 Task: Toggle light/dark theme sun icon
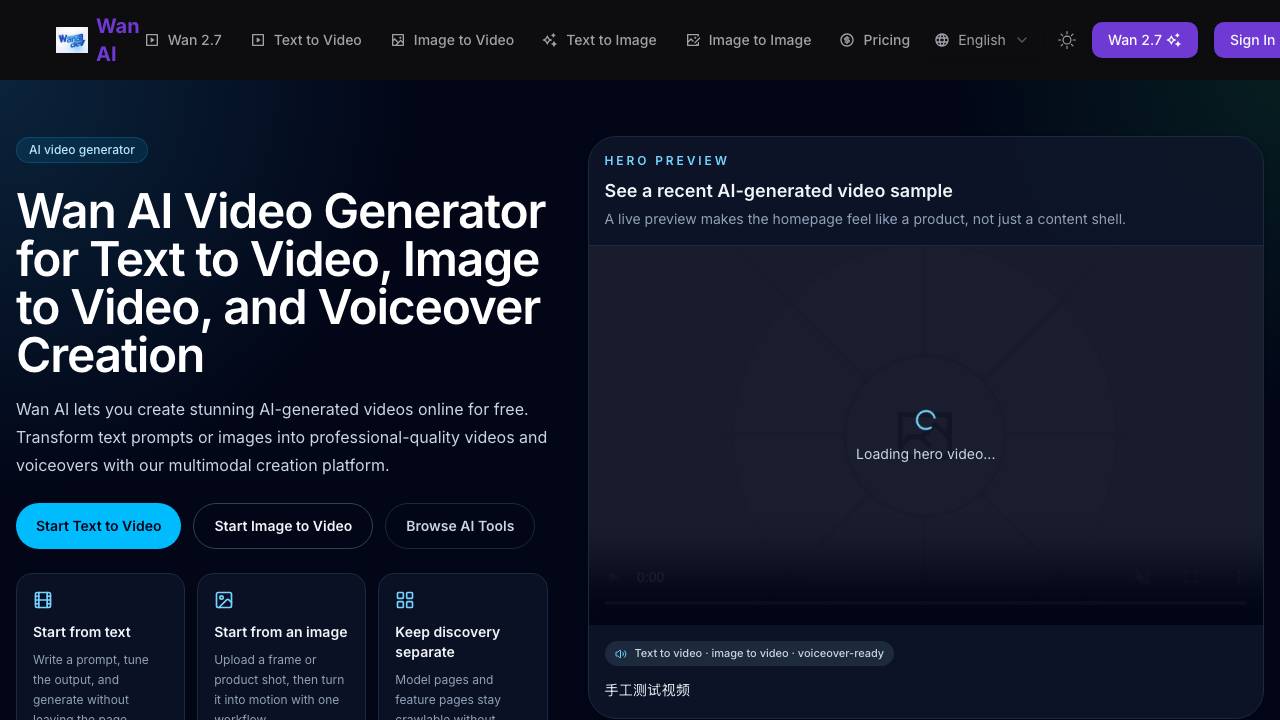[x=1067, y=40]
